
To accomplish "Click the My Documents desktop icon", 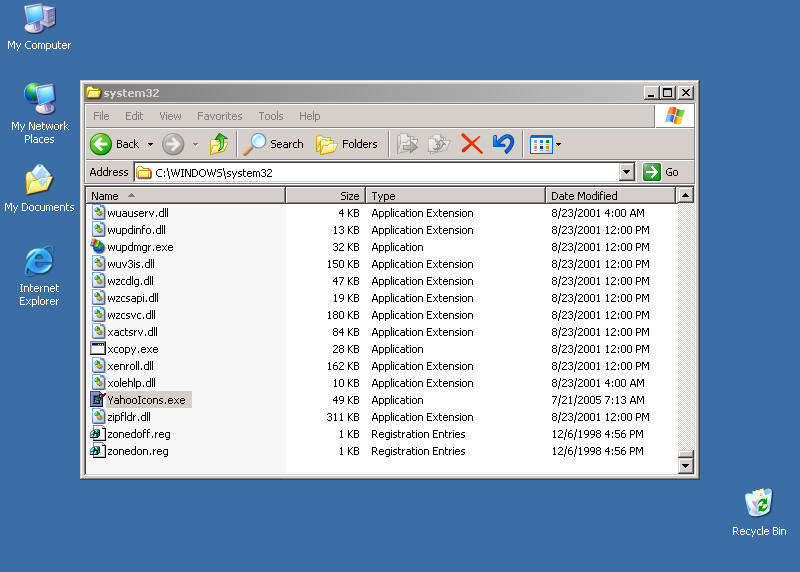I will click(x=39, y=189).
